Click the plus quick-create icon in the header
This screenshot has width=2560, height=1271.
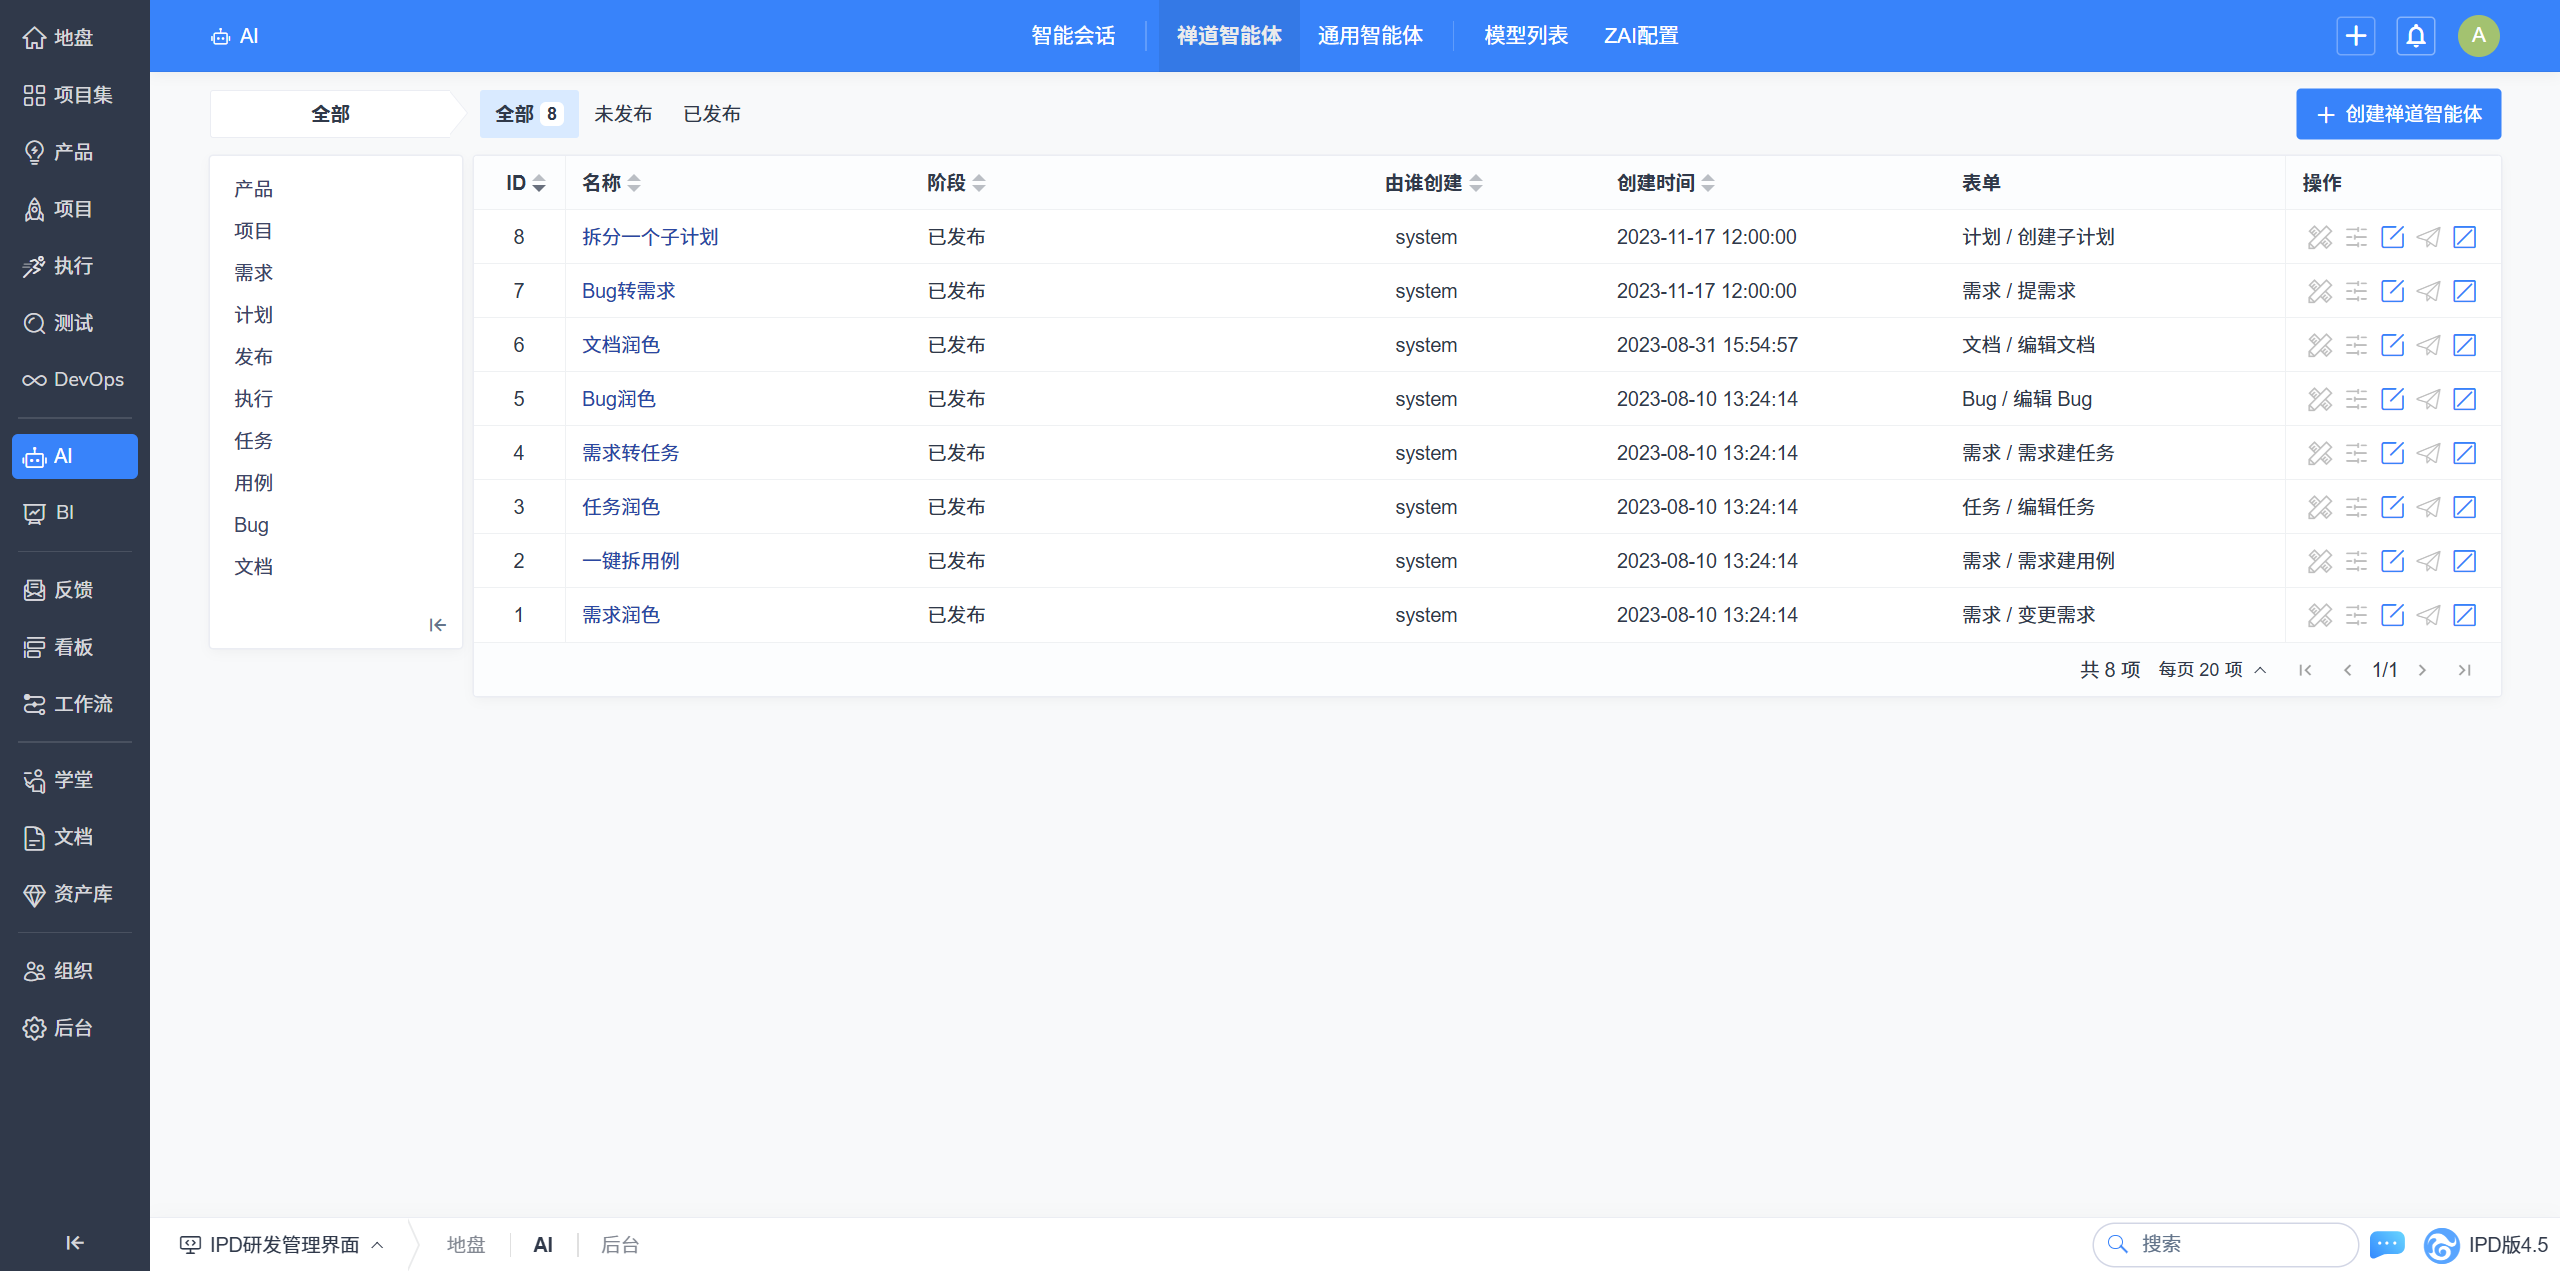tap(2355, 36)
